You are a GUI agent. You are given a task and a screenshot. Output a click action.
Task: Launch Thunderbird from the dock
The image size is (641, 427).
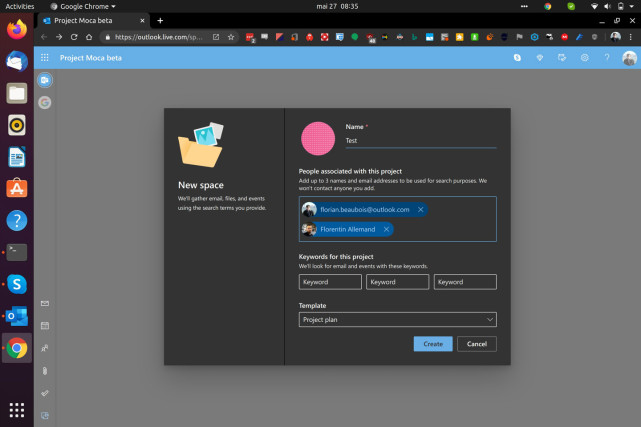17,61
